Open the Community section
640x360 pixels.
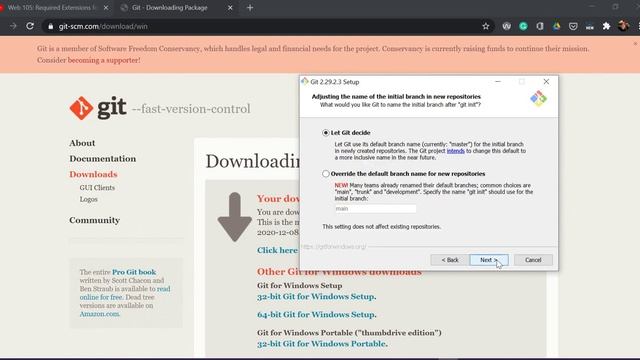pyautogui.click(x=94, y=220)
